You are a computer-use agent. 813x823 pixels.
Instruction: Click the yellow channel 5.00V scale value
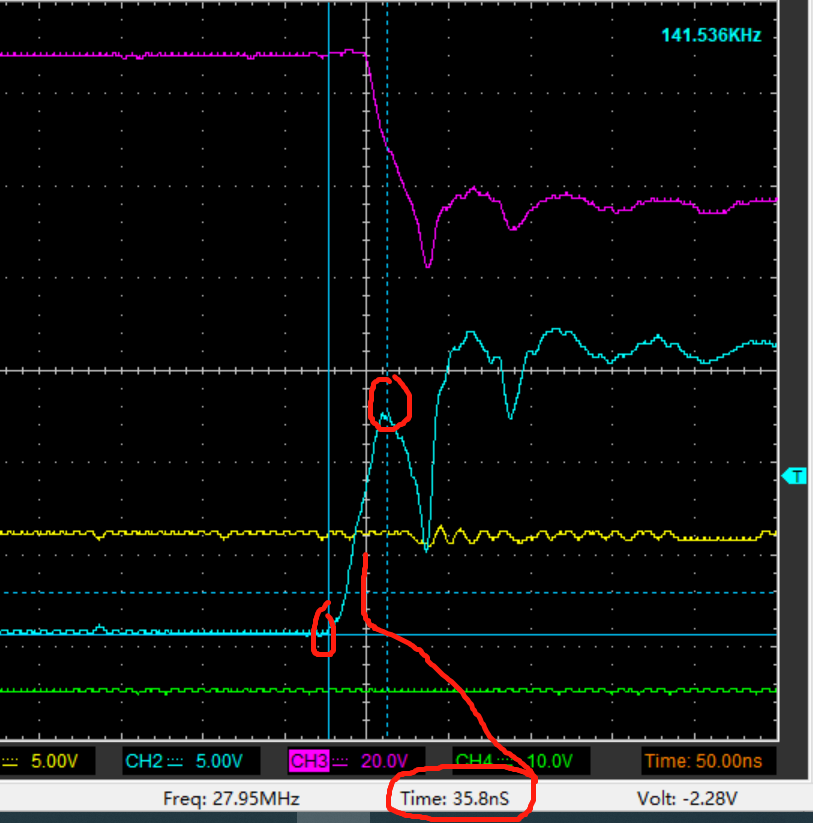tap(55, 761)
